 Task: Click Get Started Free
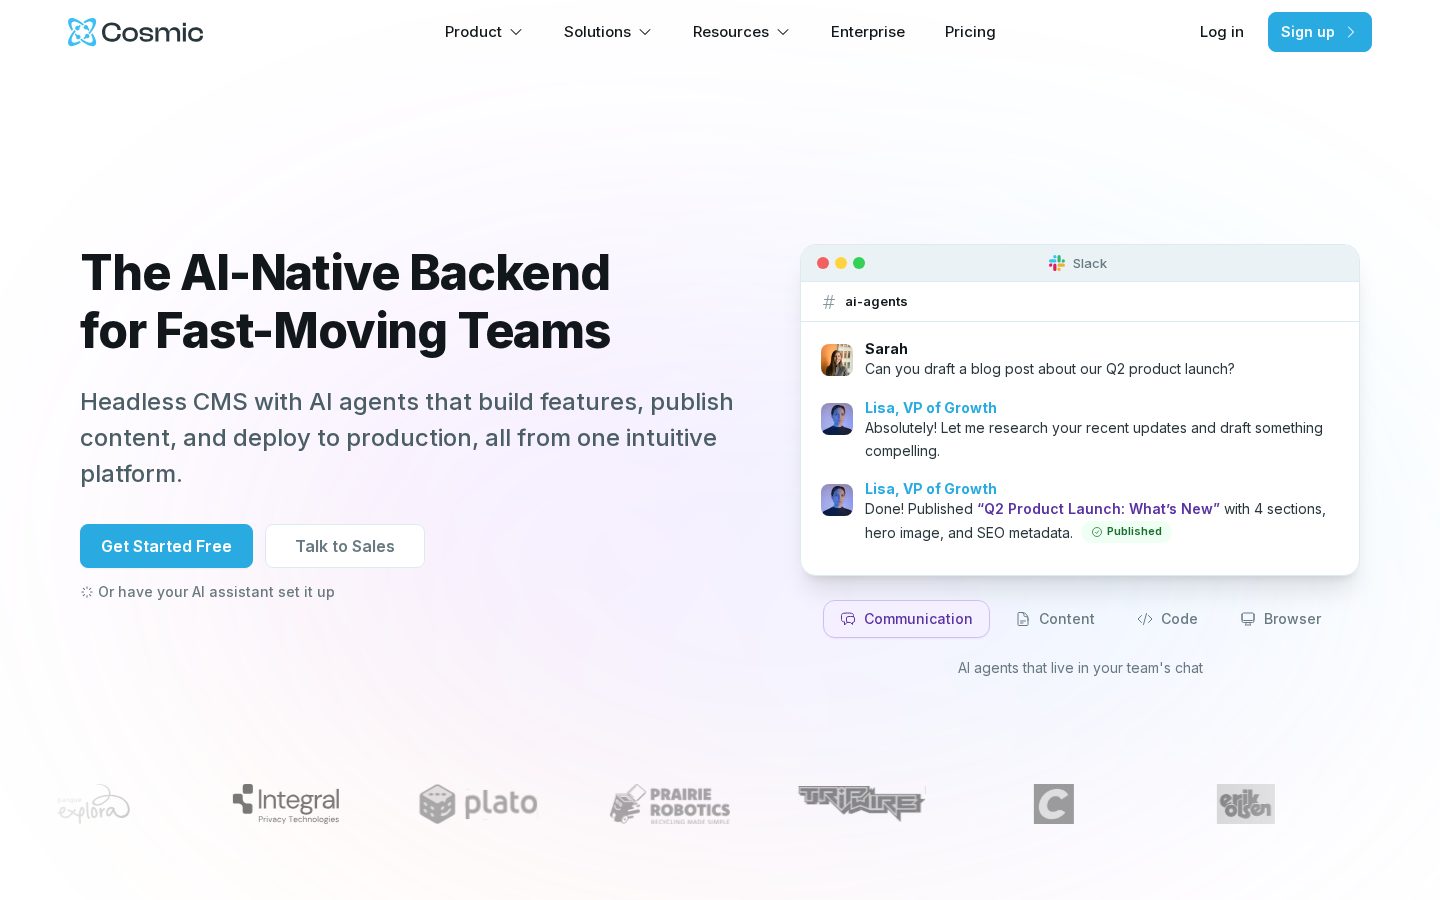point(166,546)
